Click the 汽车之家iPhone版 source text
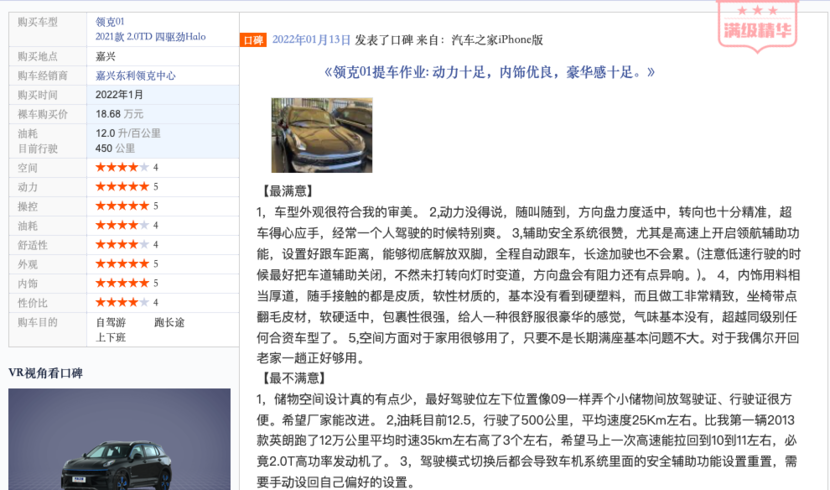830x490 pixels. point(497,40)
